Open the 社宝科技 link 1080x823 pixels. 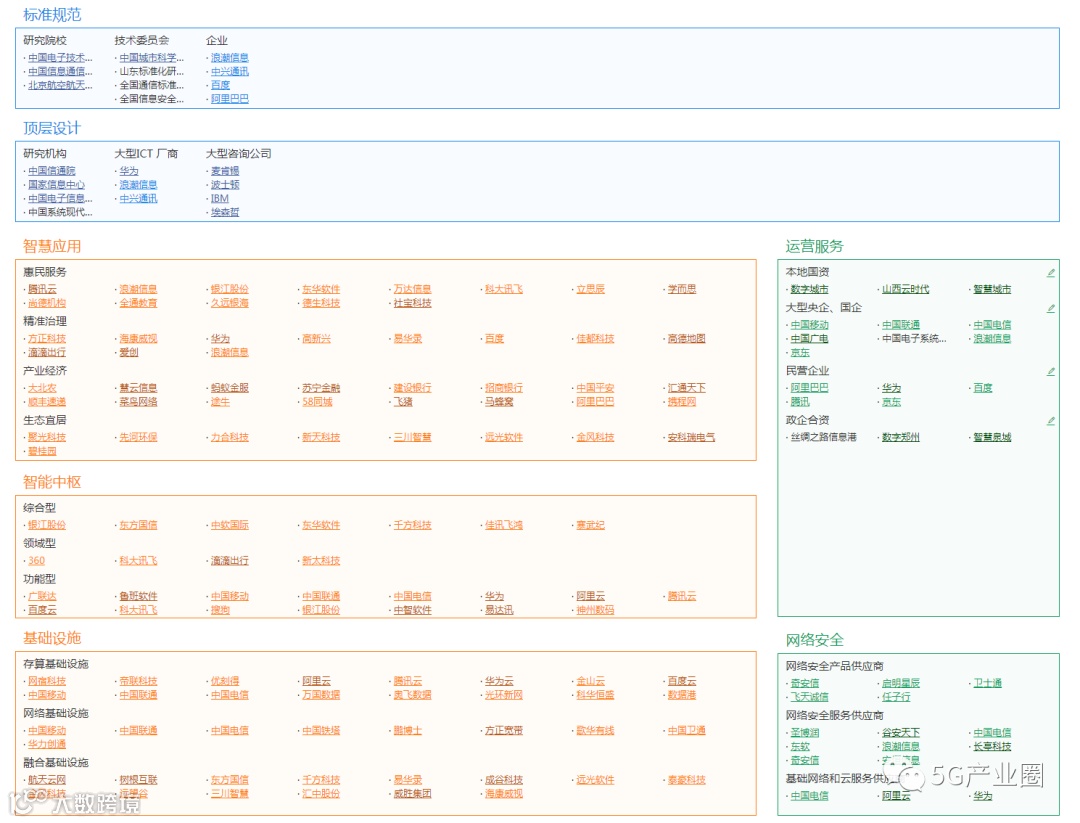(413, 303)
